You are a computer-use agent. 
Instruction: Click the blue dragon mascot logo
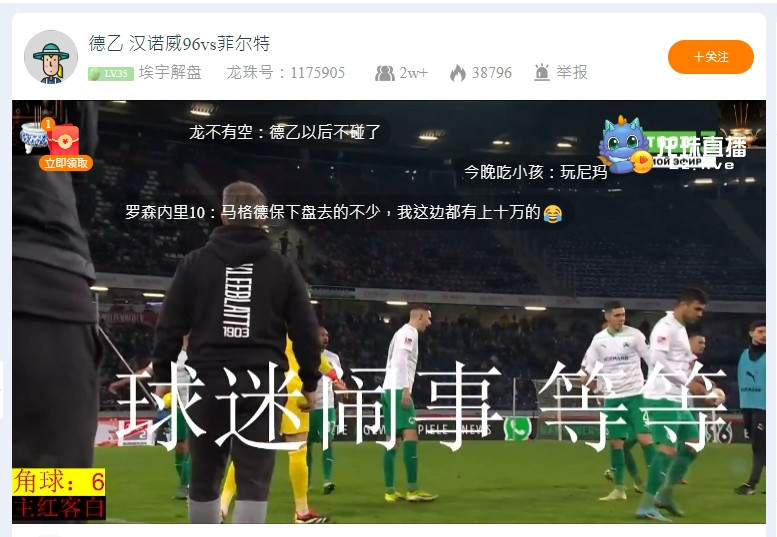coord(621,143)
